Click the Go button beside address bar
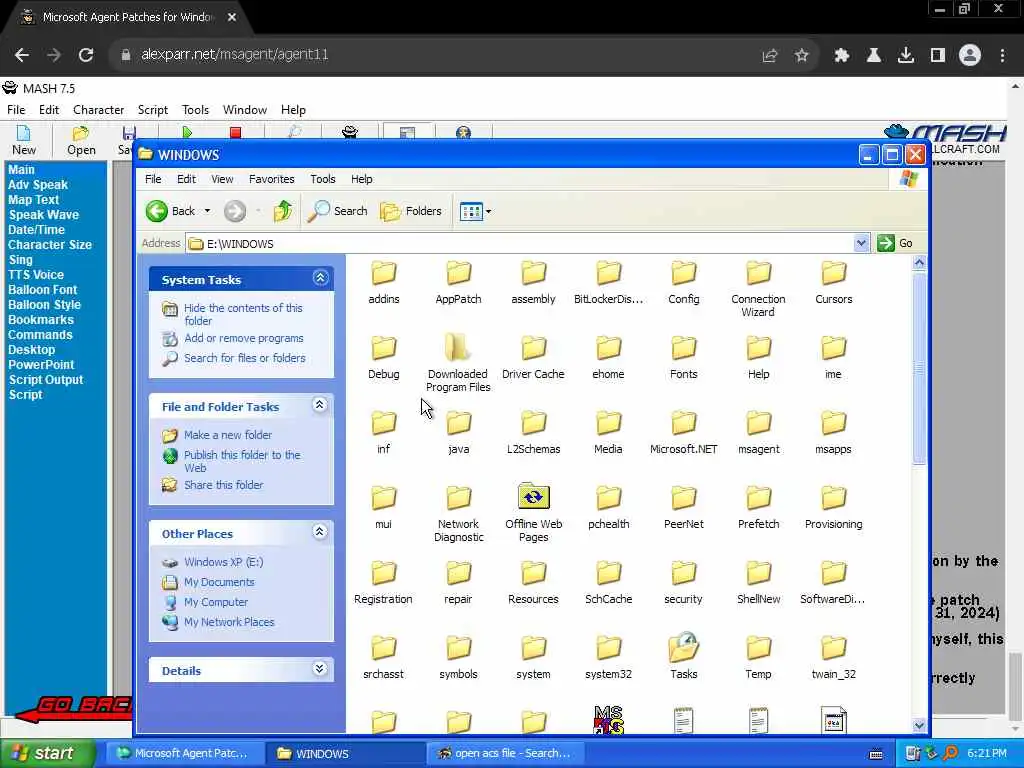 click(x=896, y=243)
